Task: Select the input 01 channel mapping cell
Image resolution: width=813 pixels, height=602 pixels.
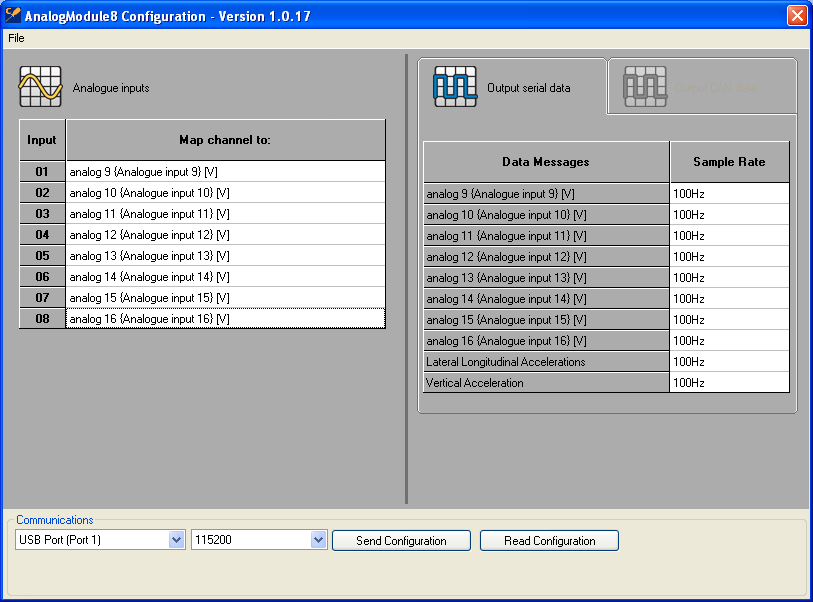Action: (225, 172)
